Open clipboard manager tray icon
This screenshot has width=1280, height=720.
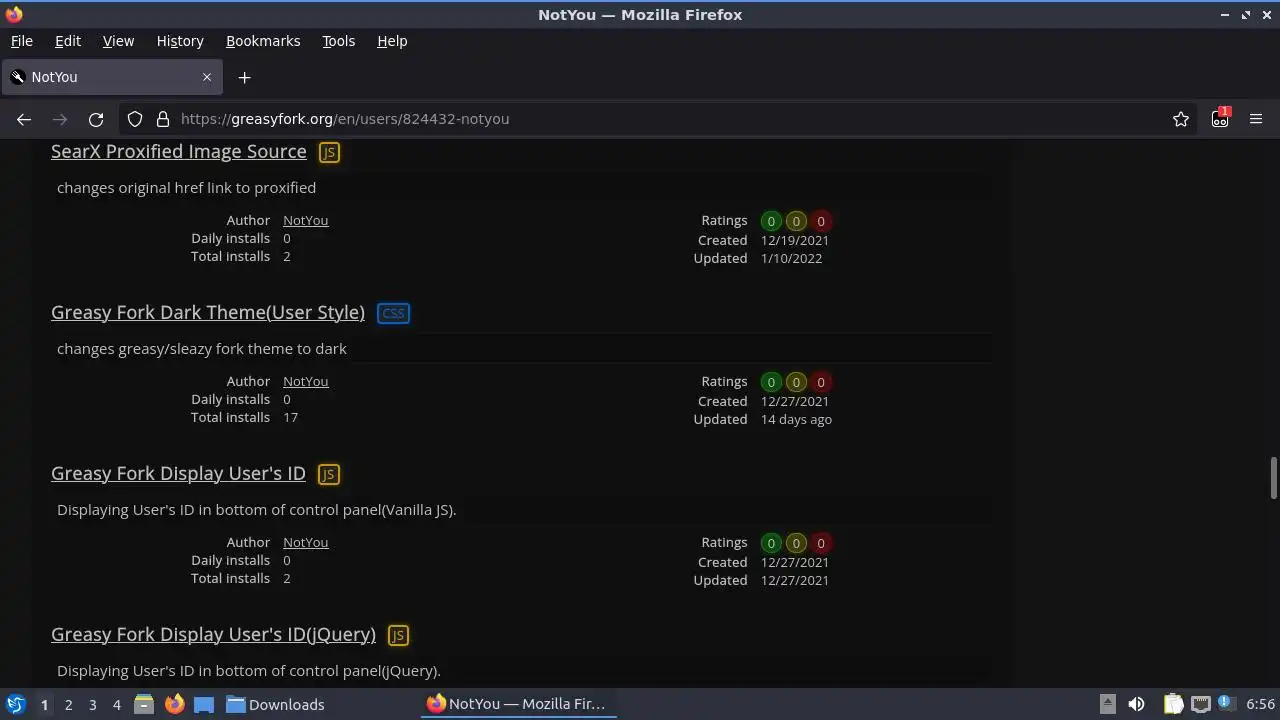(1173, 704)
